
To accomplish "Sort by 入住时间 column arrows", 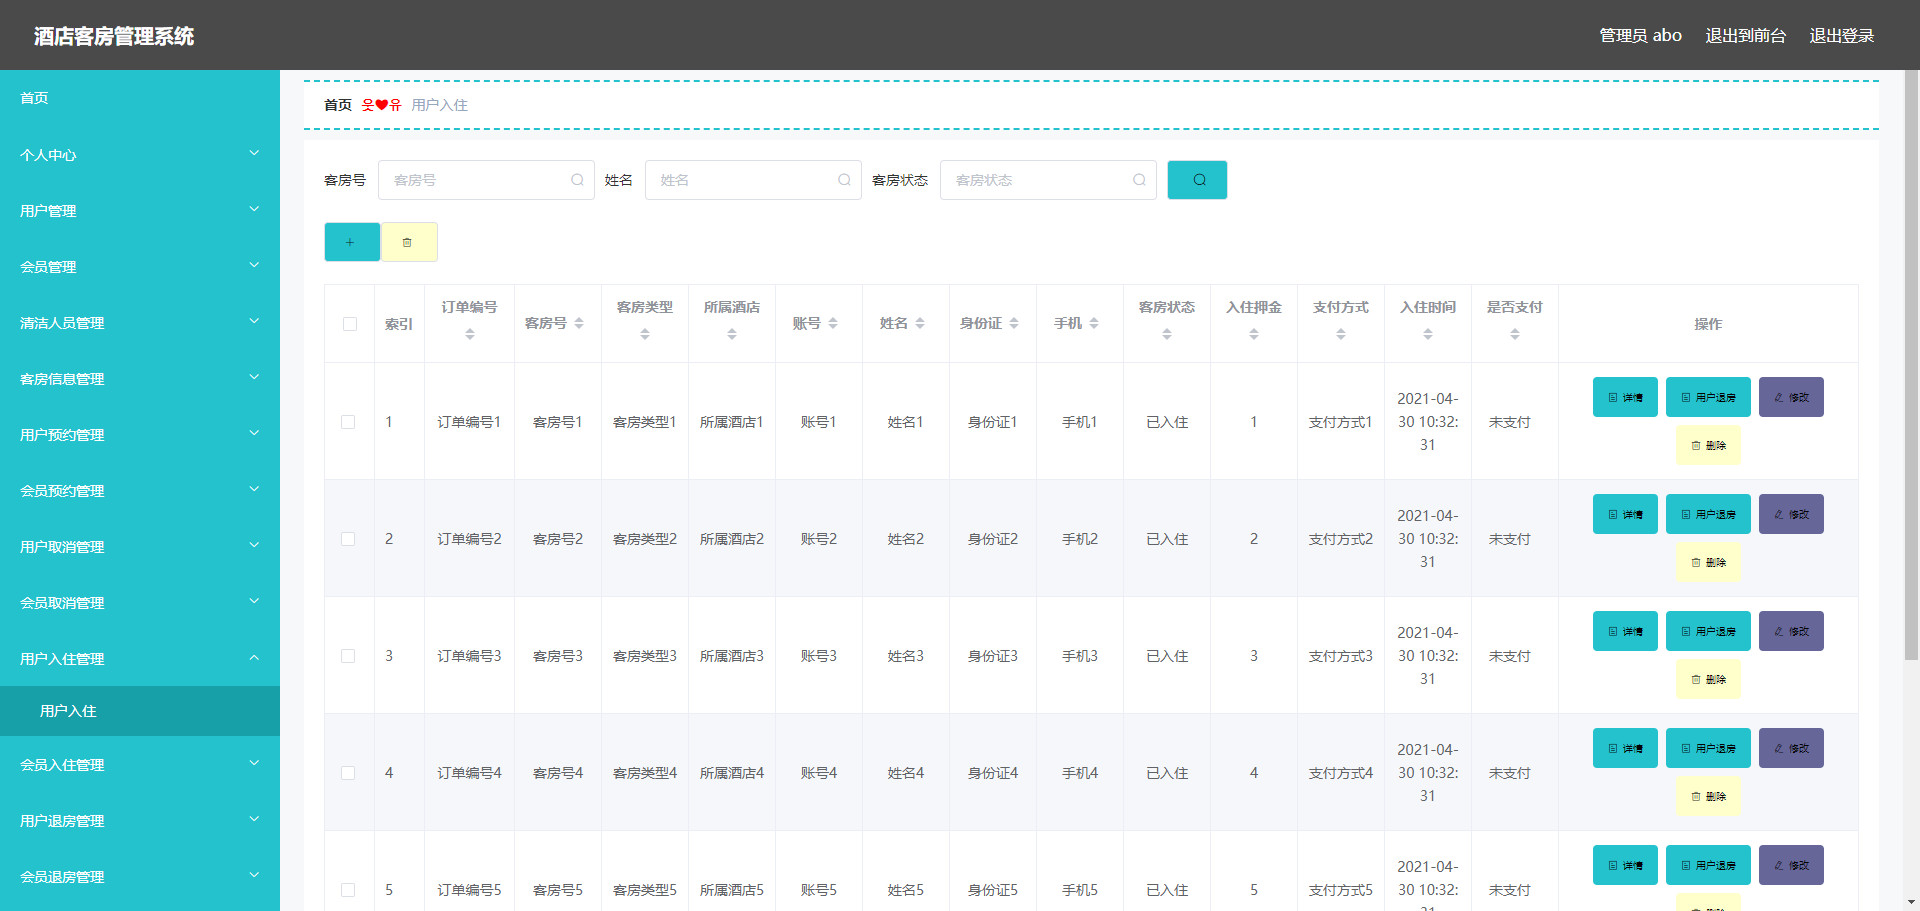I will coord(1428,334).
